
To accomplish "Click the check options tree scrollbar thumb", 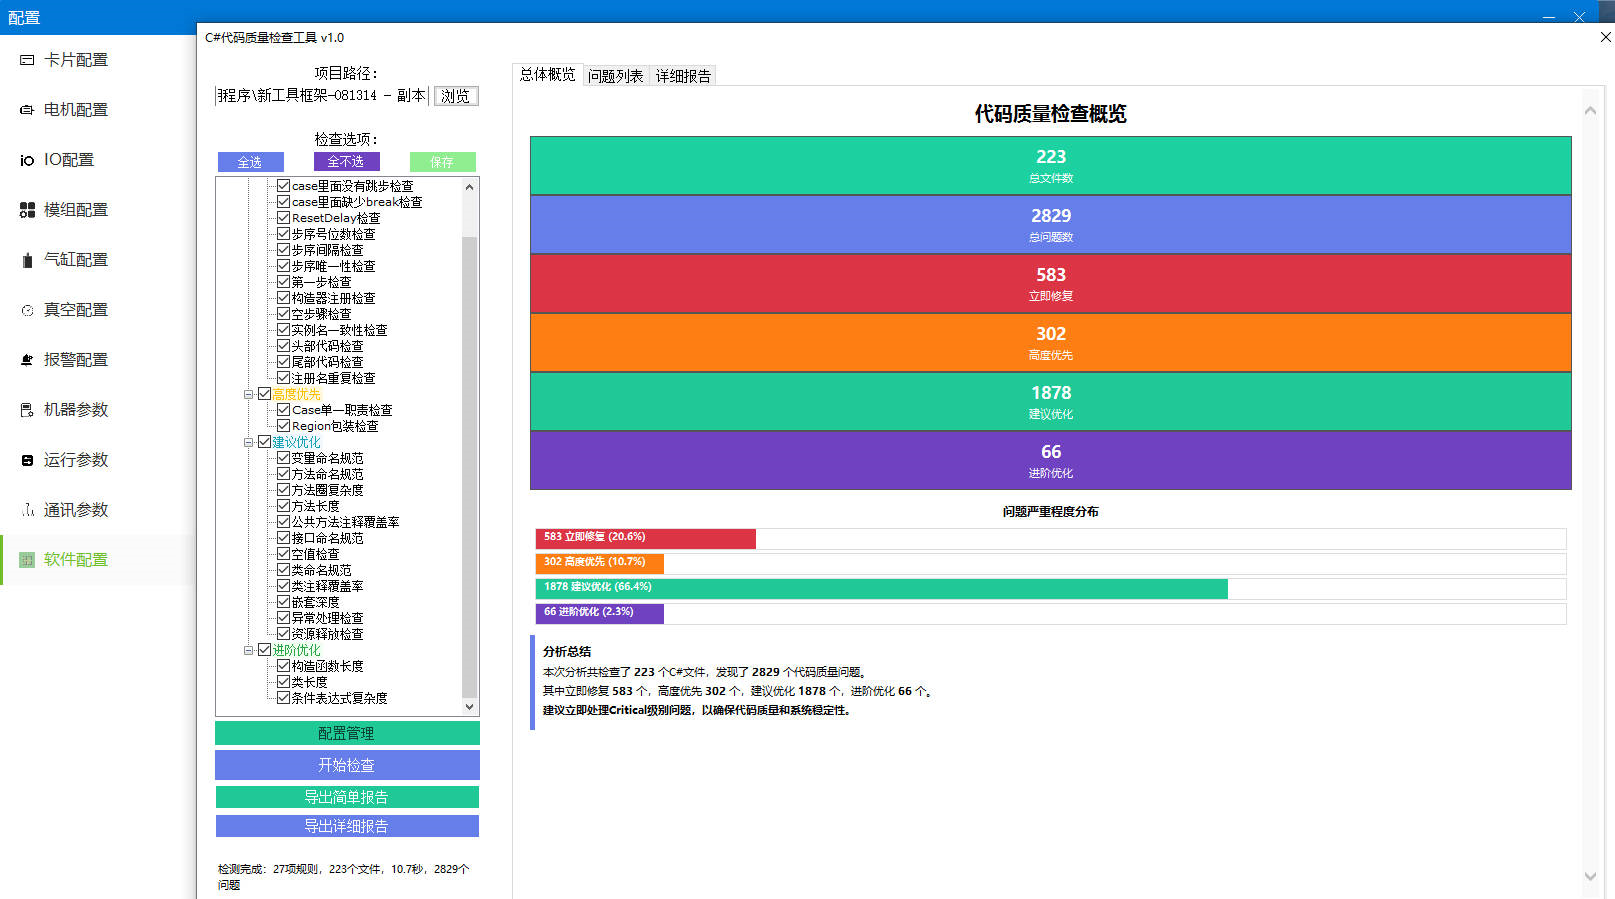I will pyautogui.click(x=469, y=466).
